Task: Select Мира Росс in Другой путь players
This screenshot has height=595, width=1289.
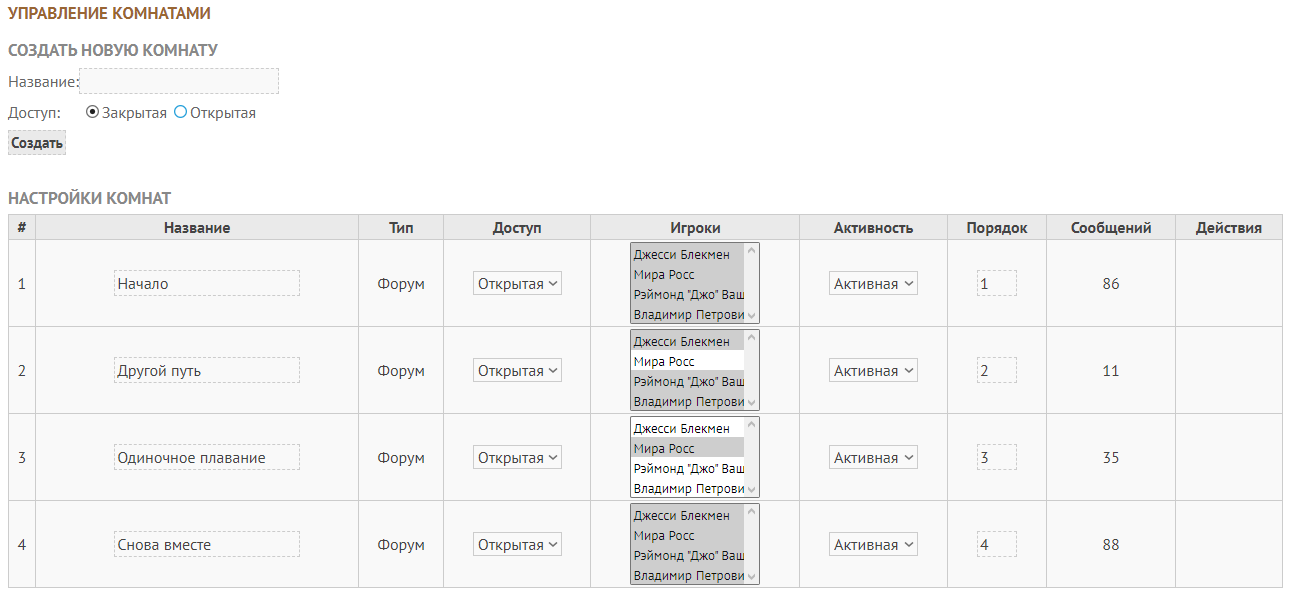Action: [x=688, y=361]
